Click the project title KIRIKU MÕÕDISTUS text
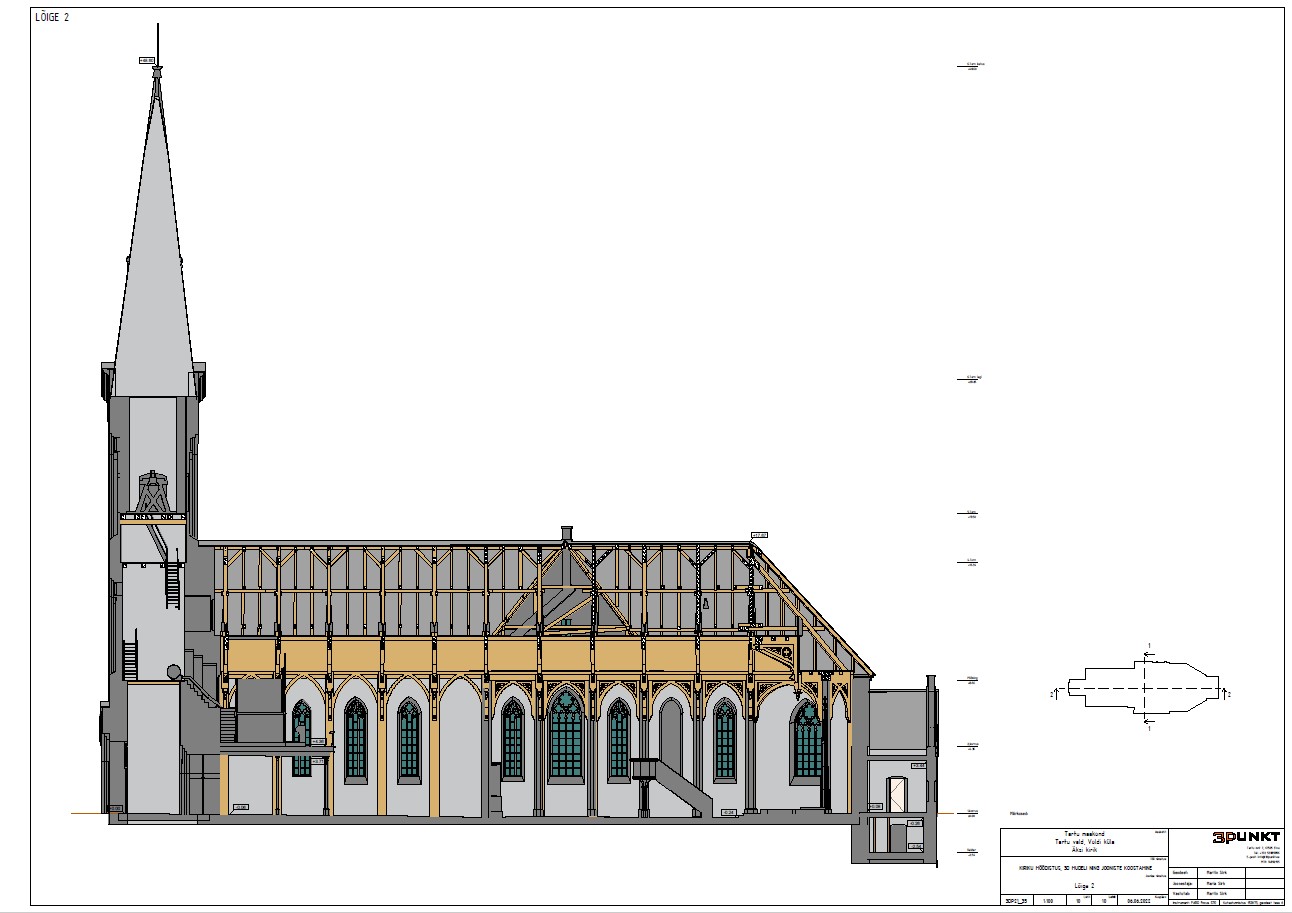The height and width of the screenshot is (913, 1292). pyautogui.click(x=1085, y=868)
